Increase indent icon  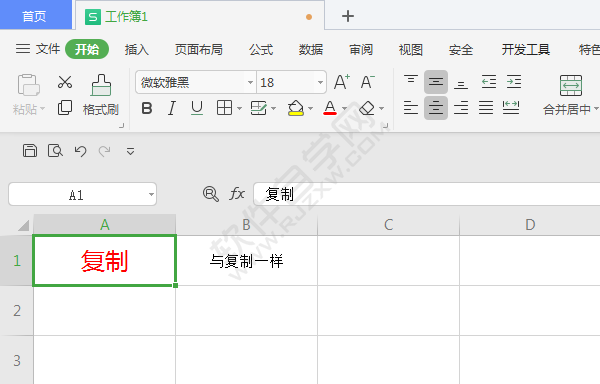point(514,82)
